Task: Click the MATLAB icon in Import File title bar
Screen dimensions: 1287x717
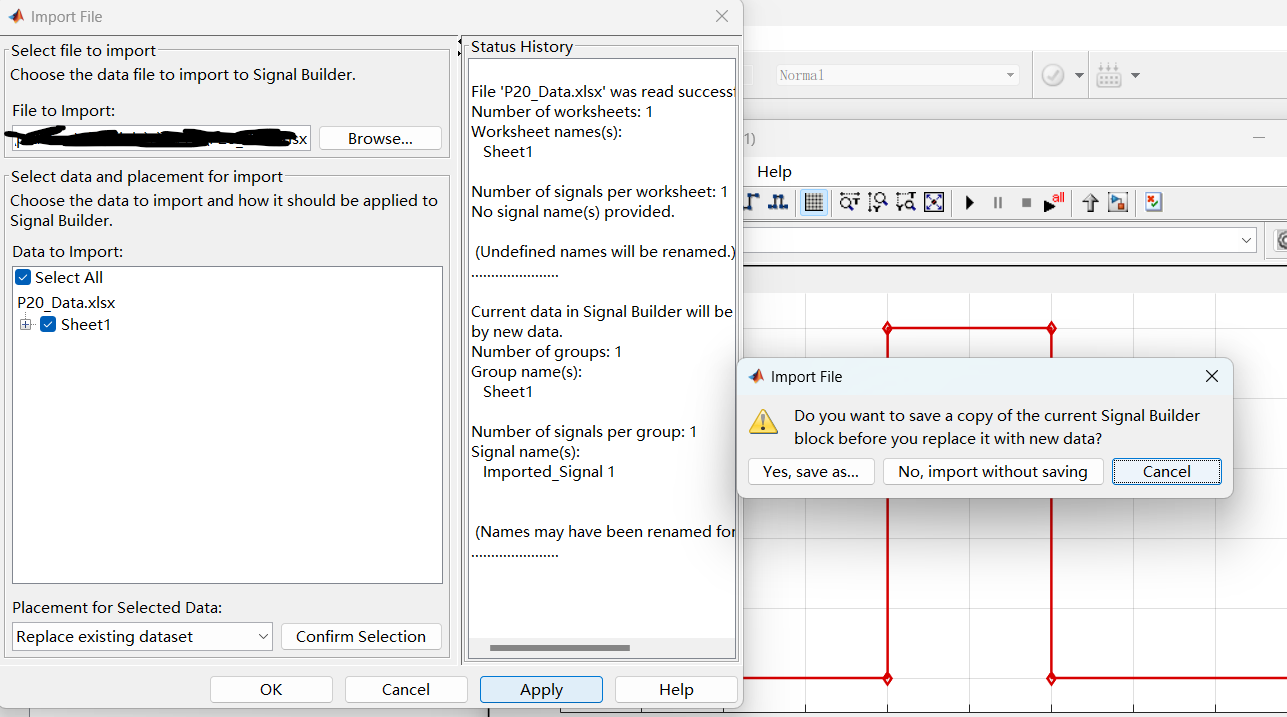Action: (16, 17)
